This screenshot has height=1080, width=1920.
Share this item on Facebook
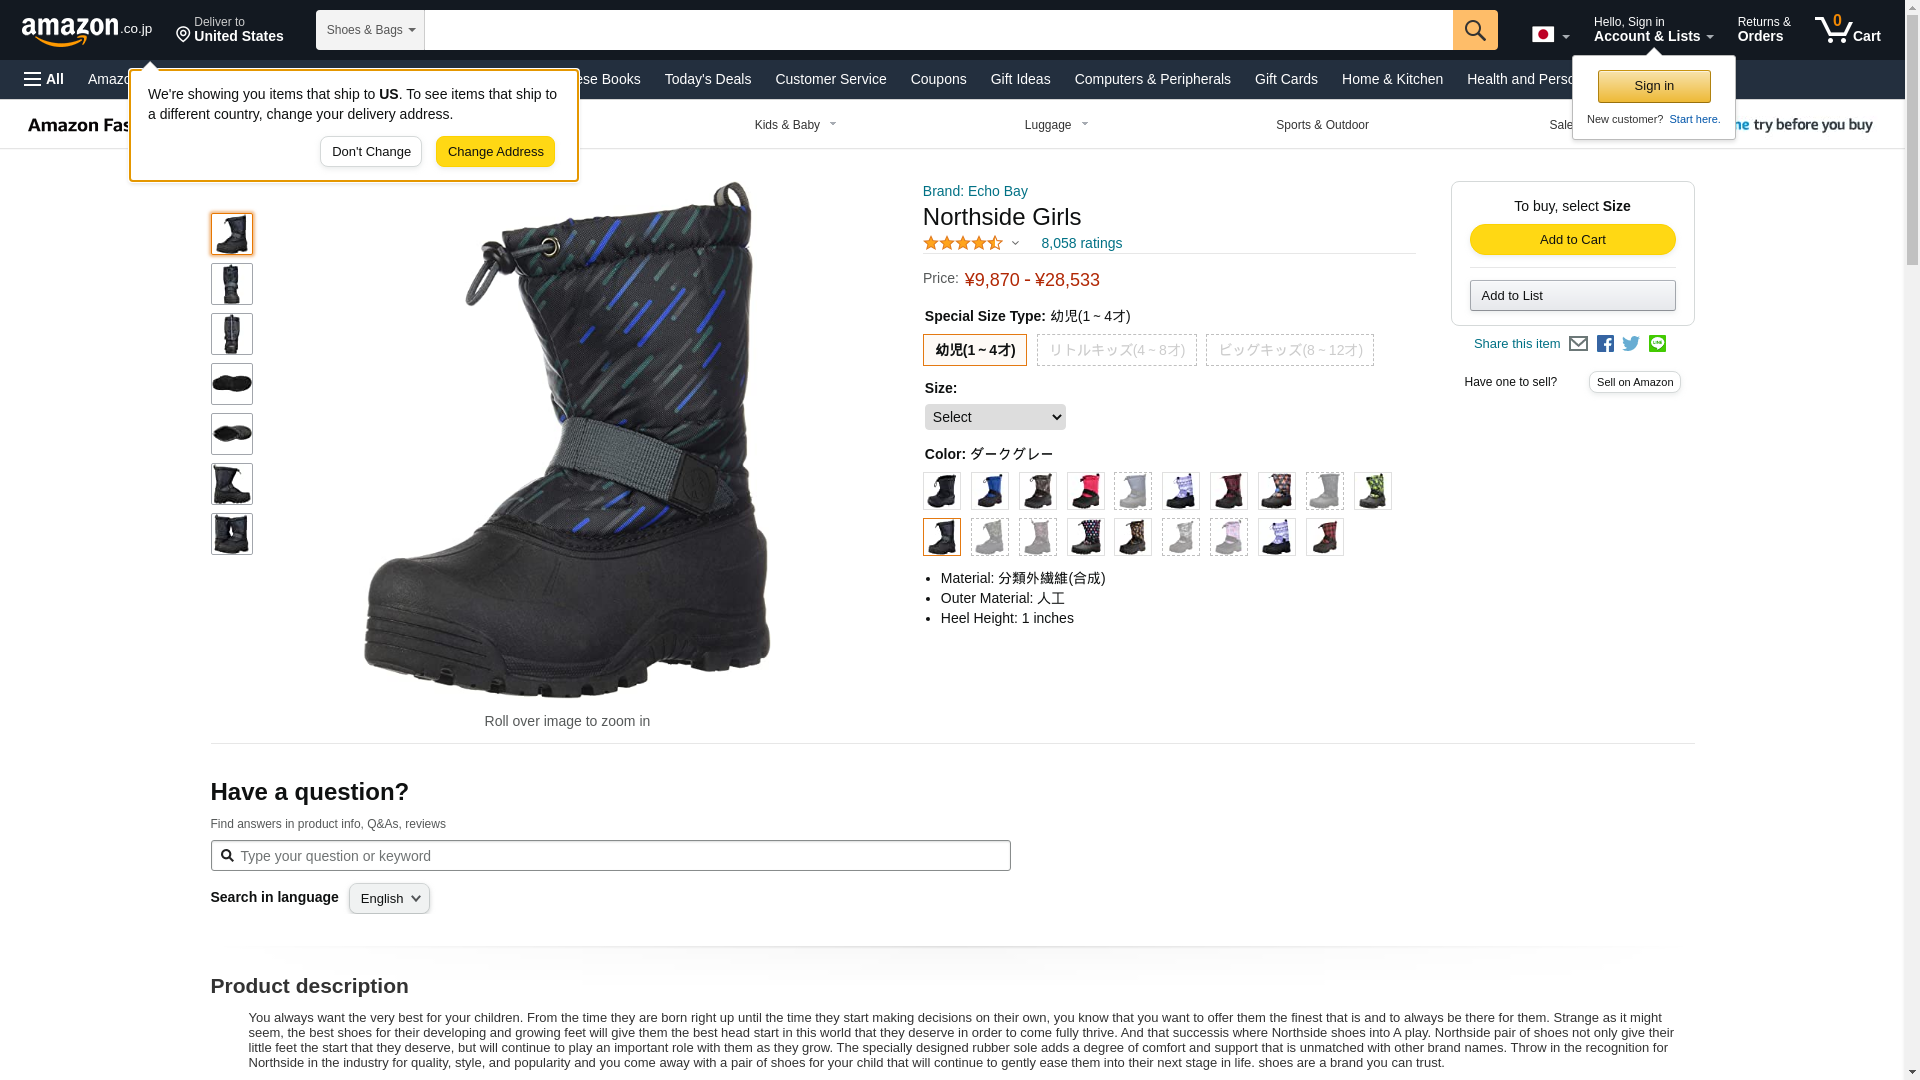[x=1605, y=344]
